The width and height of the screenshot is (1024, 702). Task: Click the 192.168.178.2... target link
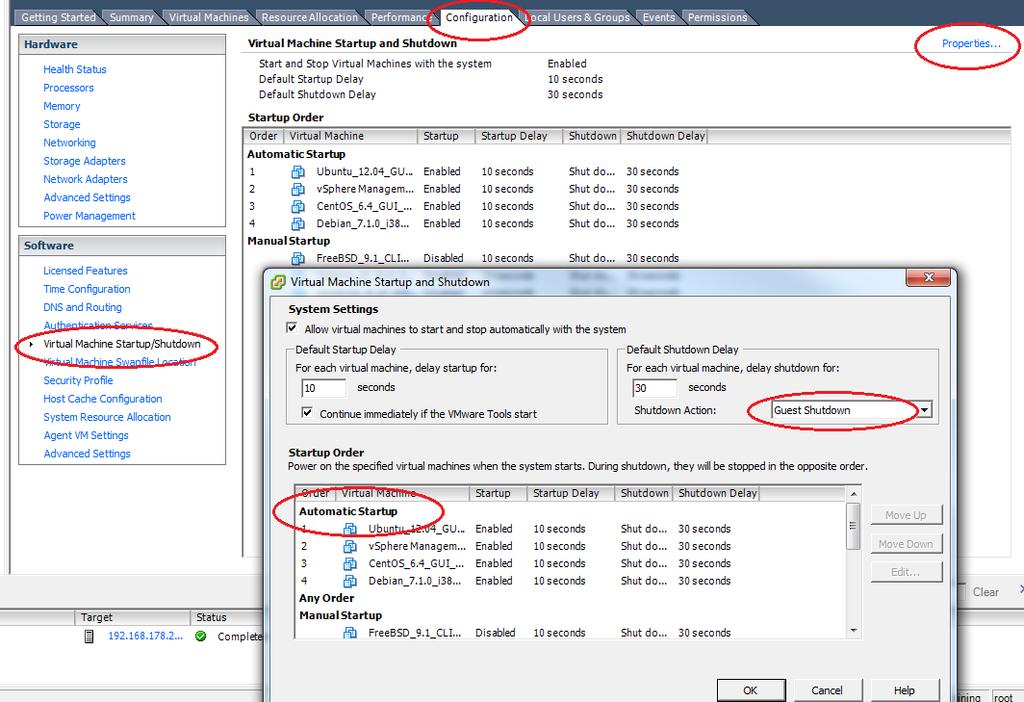click(146, 636)
